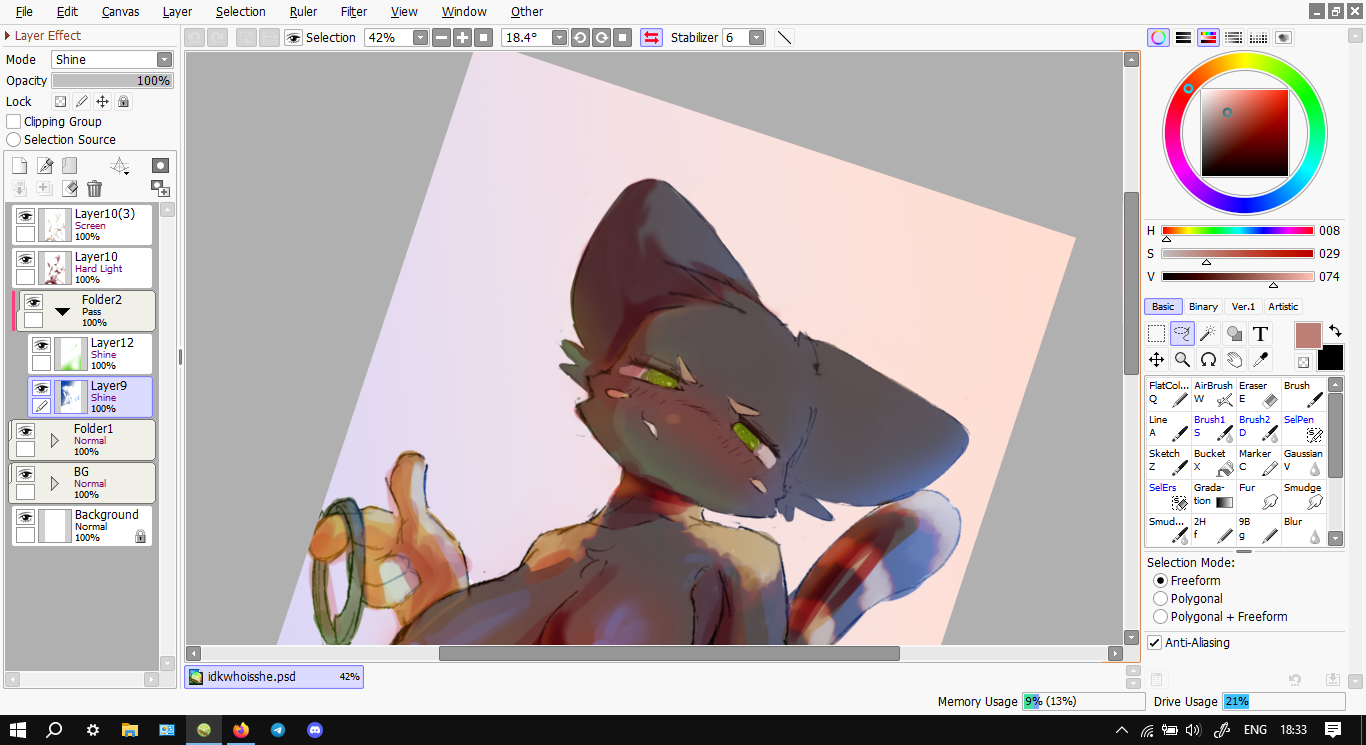Toggle horizontal flip view
Screen dimensions: 1366x745
(x=651, y=37)
